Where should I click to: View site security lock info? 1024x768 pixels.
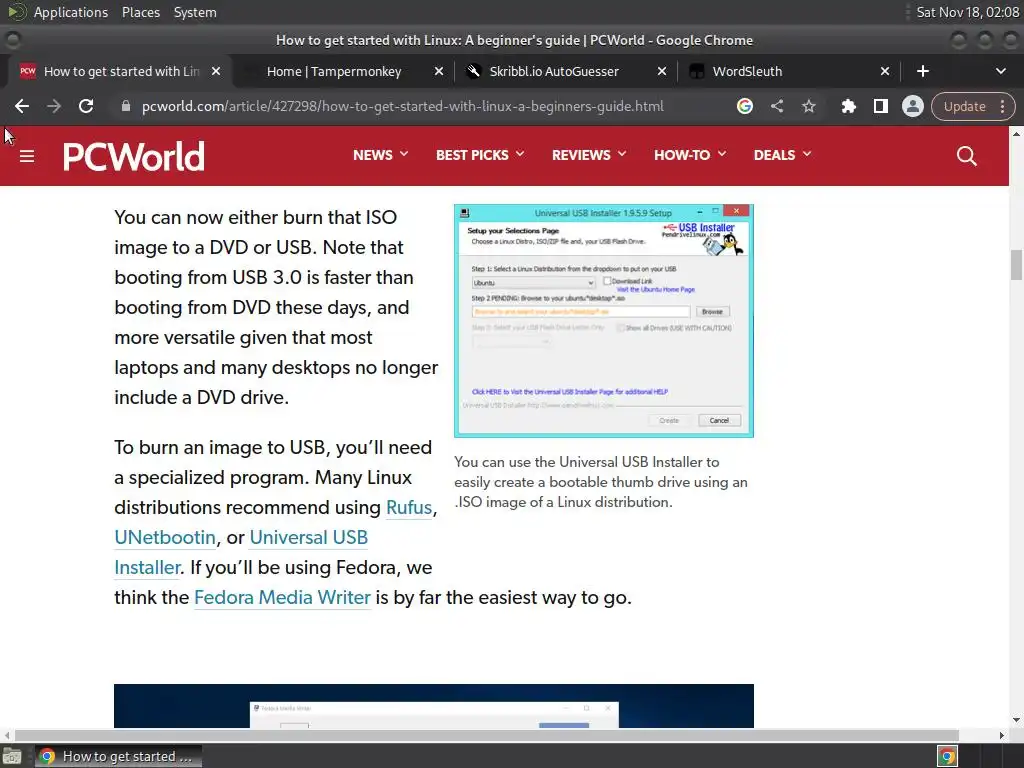pos(126,106)
